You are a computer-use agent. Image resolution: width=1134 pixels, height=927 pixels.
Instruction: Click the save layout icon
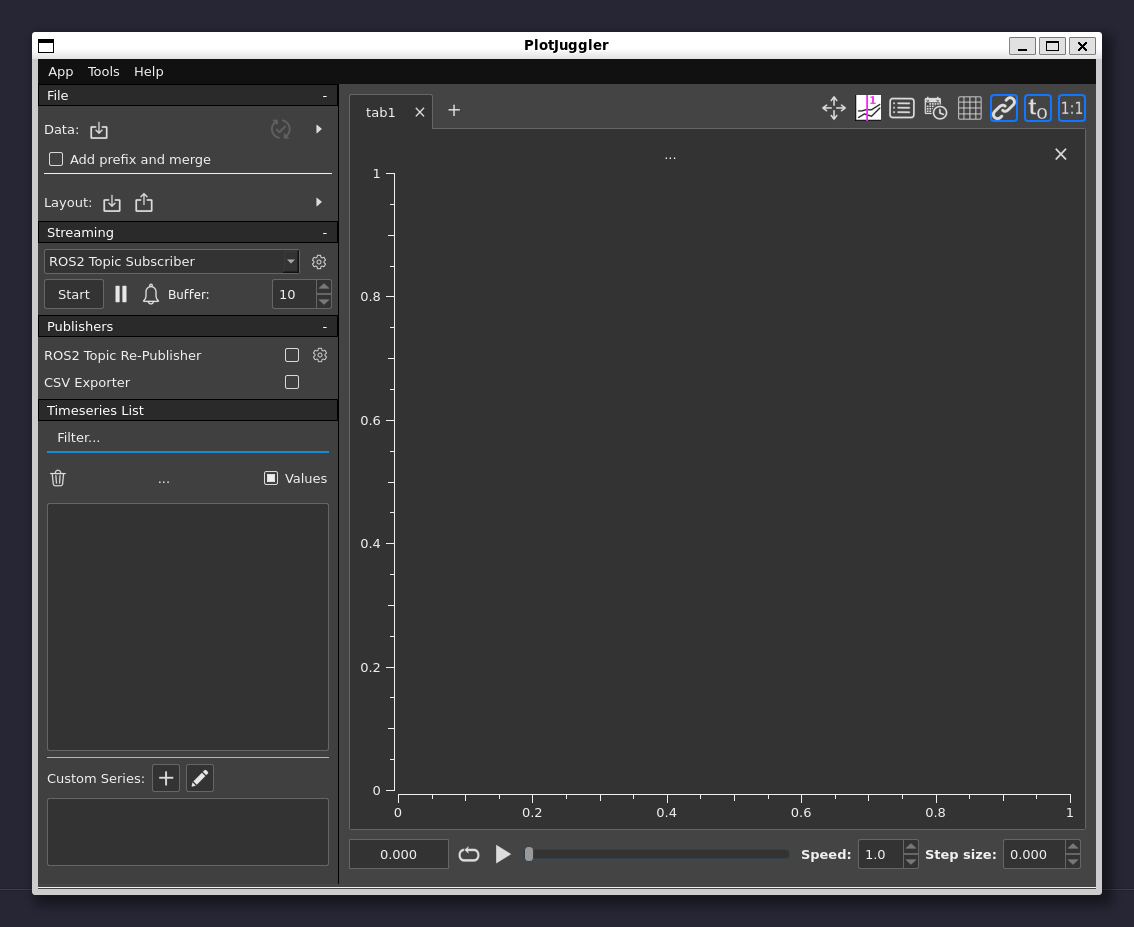[144, 202]
